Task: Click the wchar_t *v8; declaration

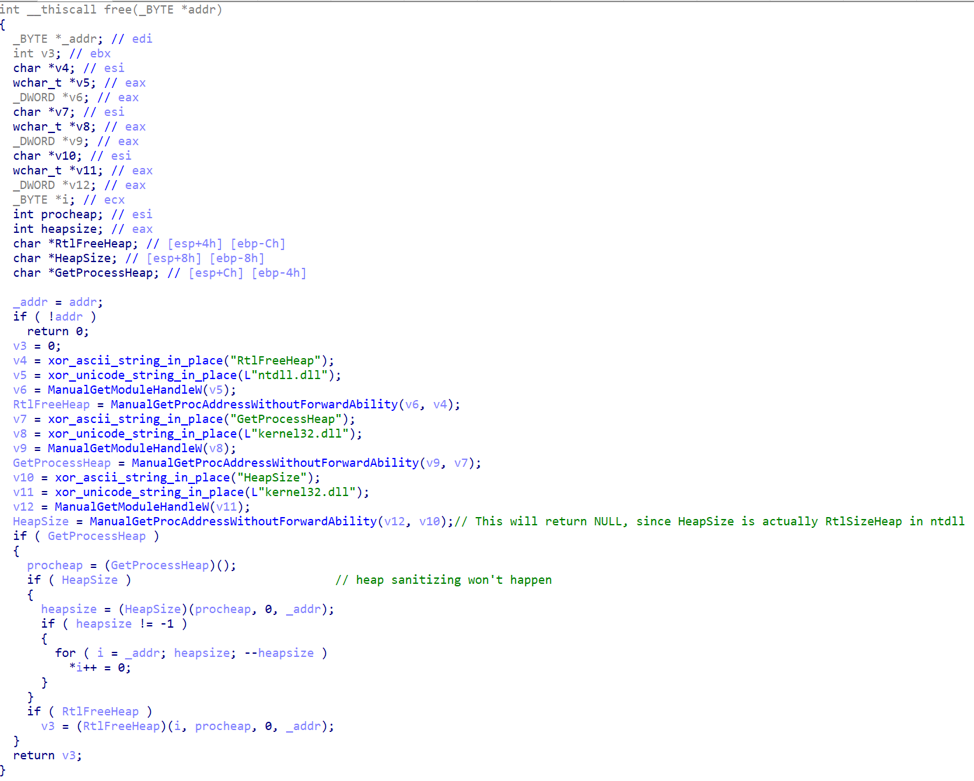Action: point(55,127)
